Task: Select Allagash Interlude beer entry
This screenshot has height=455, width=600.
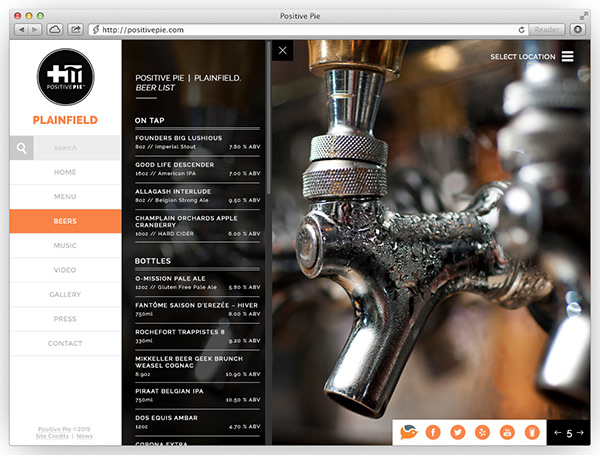Action: [197, 196]
